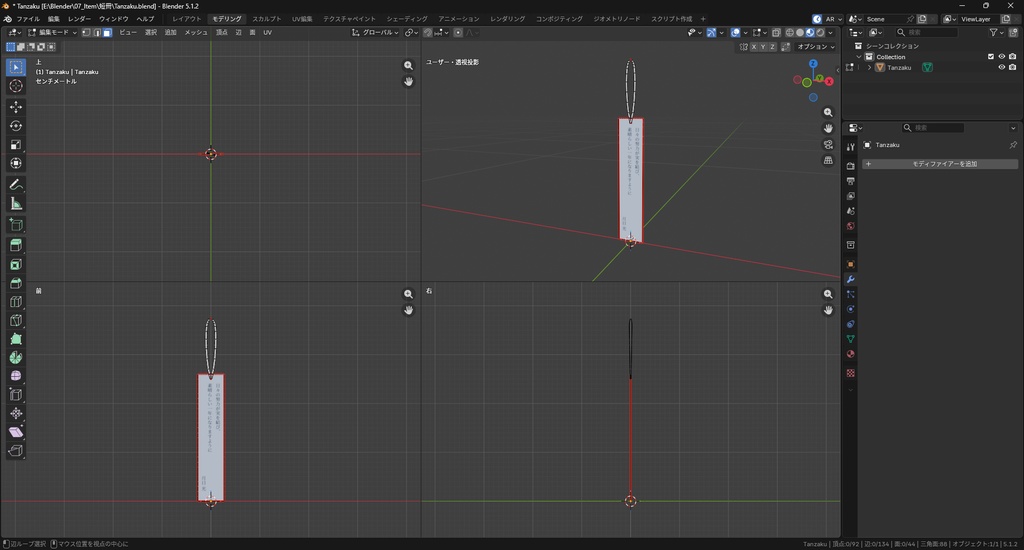Toggle camera view in perspective viewport
Image resolution: width=1024 pixels, height=550 pixels.
pyautogui.click(x=828, y=144)
